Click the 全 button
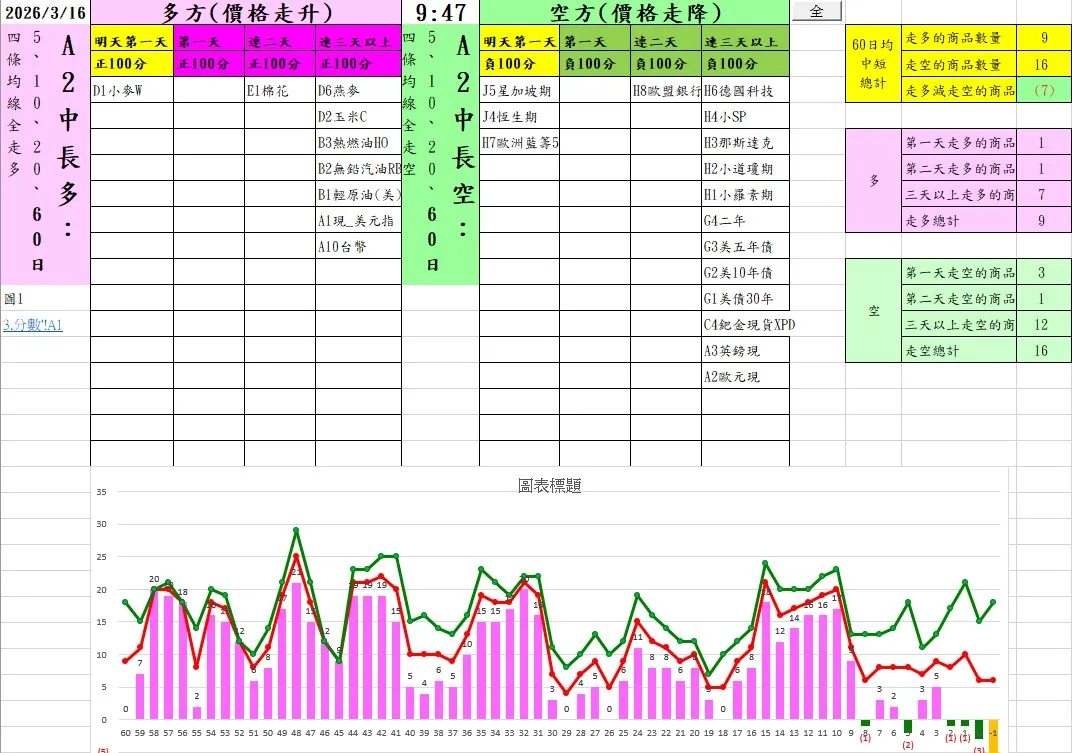 817,11
